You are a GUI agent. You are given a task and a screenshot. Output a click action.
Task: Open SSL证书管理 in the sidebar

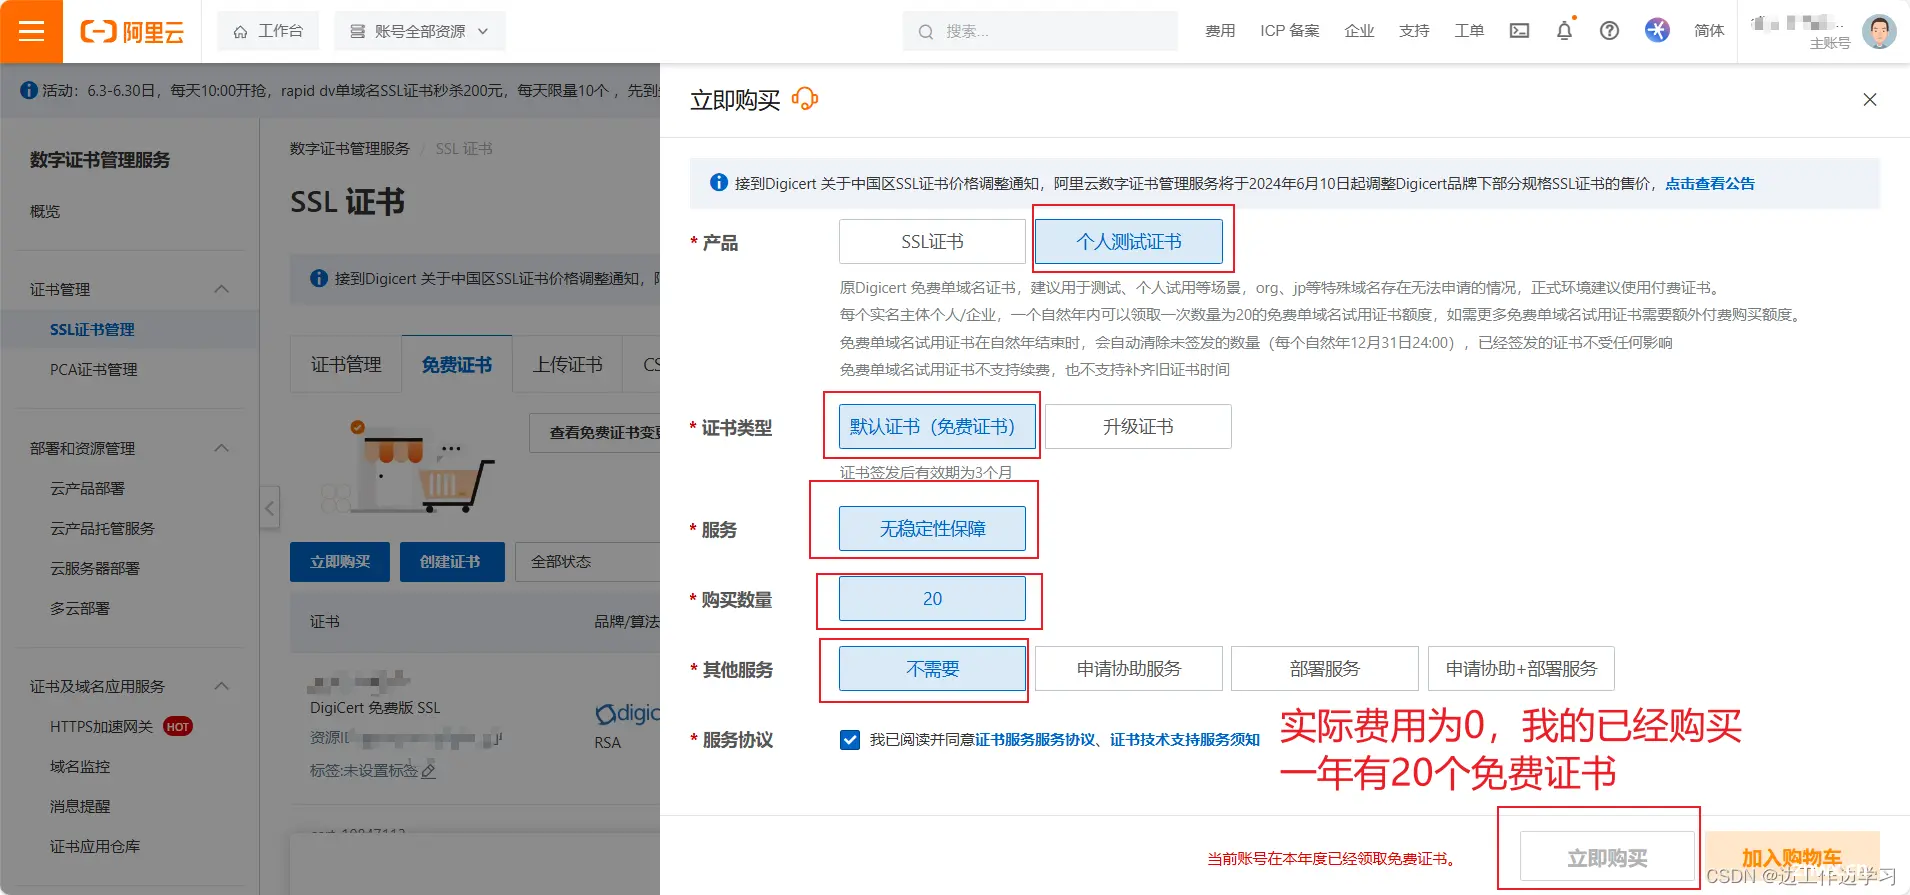92,329
